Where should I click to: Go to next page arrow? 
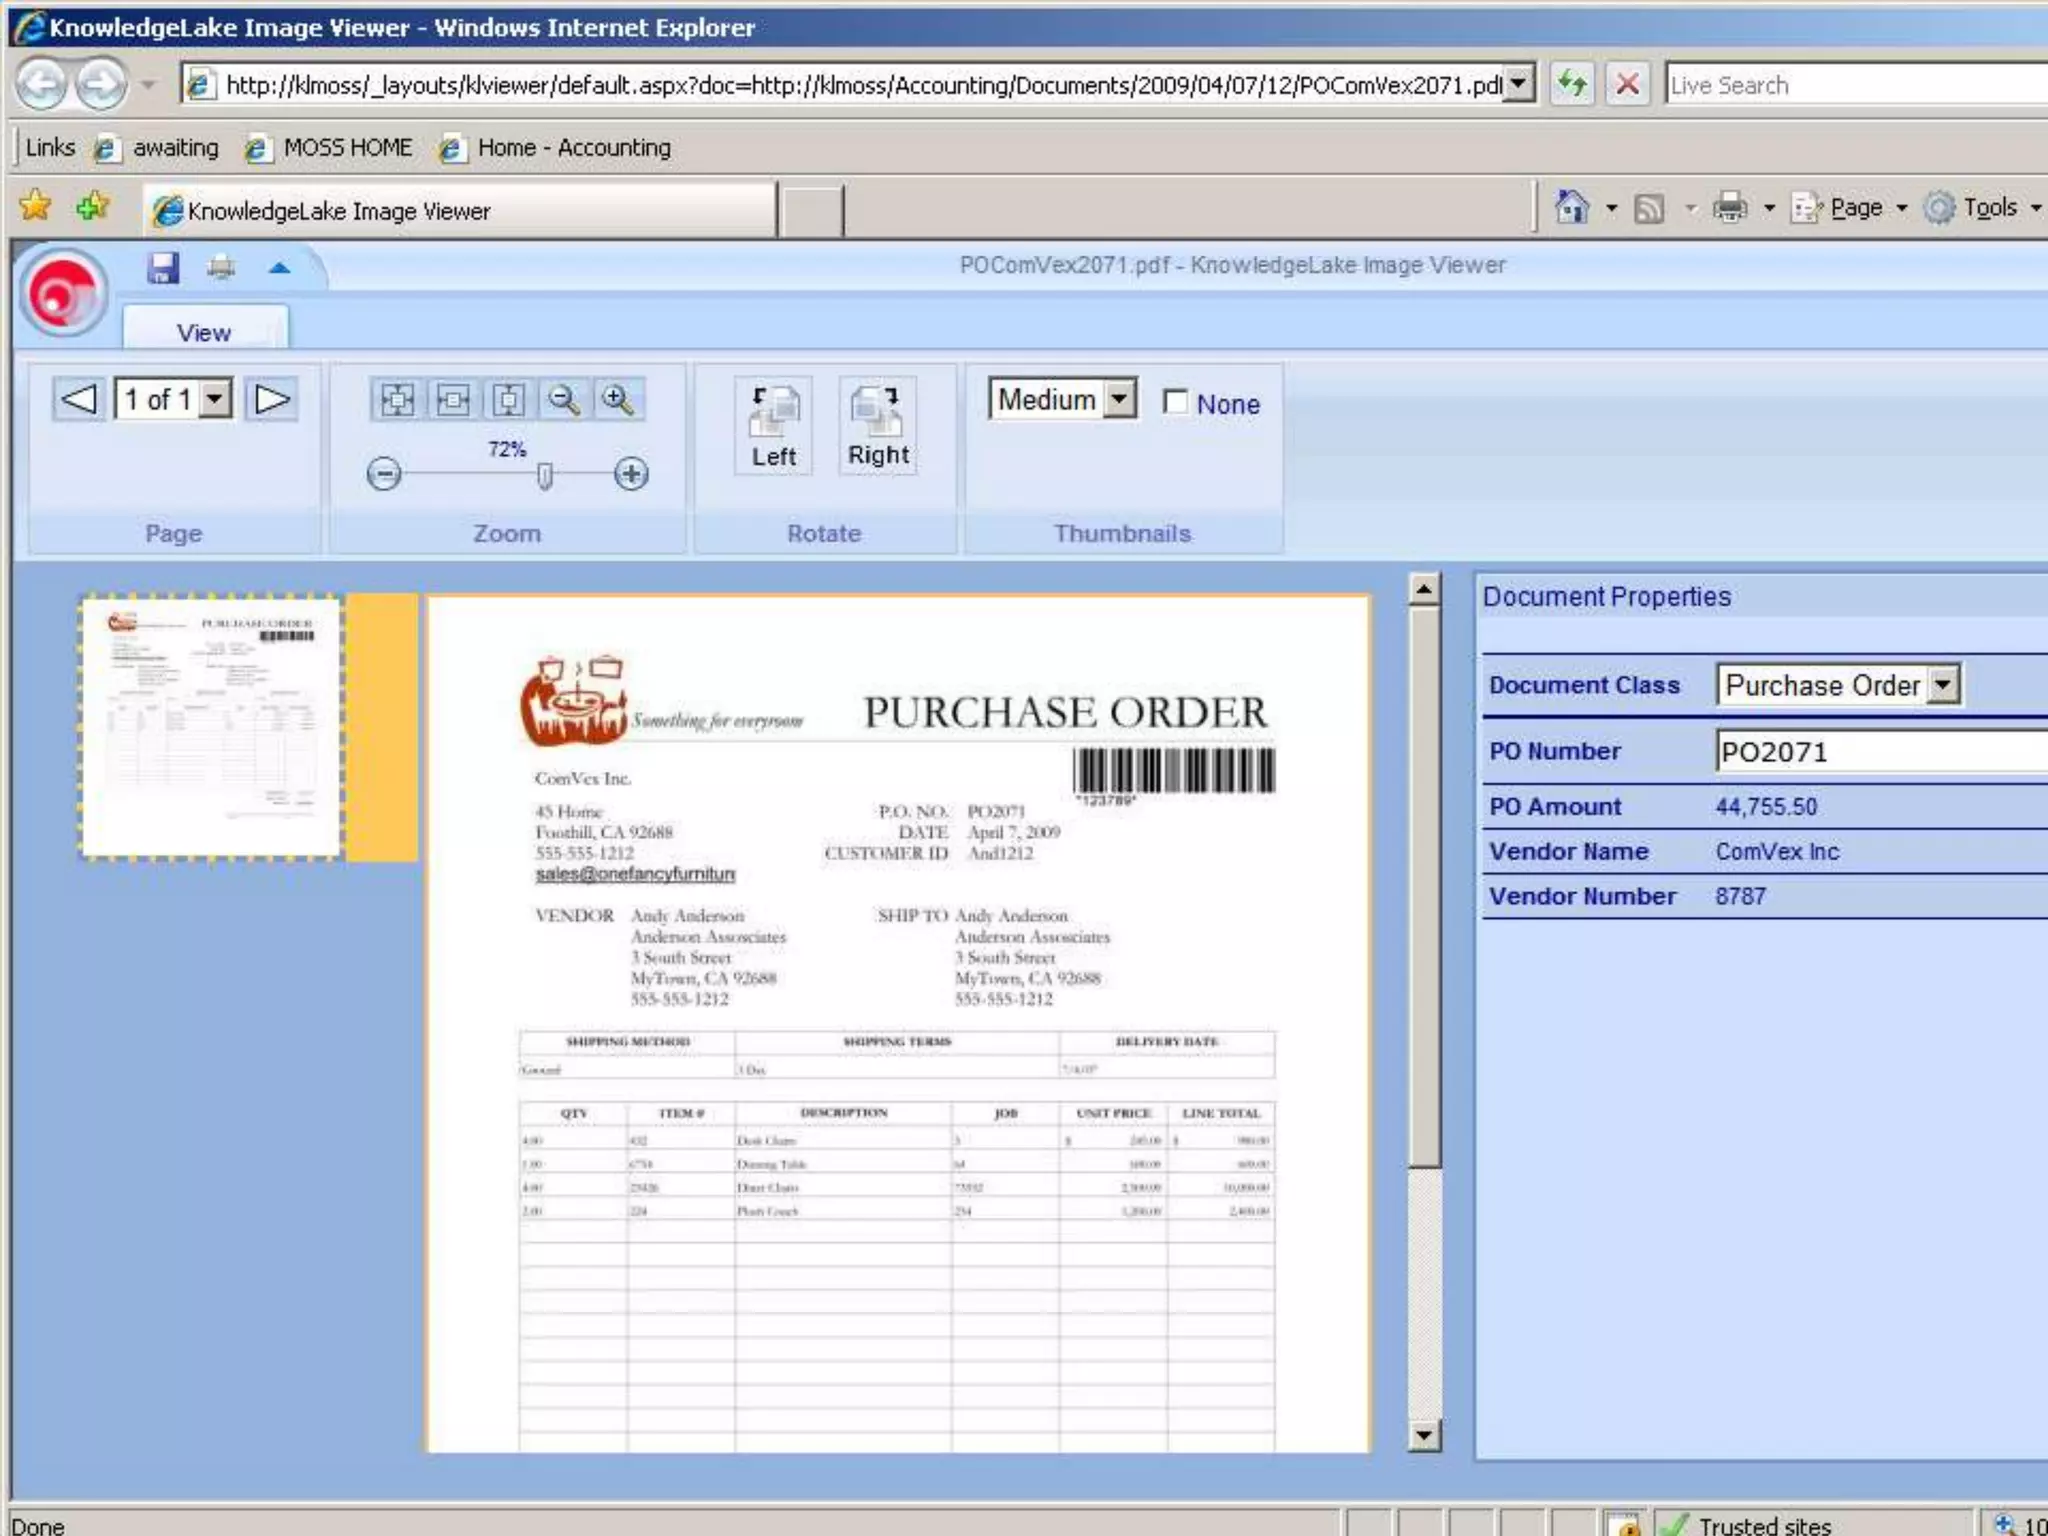click(272, 400)
